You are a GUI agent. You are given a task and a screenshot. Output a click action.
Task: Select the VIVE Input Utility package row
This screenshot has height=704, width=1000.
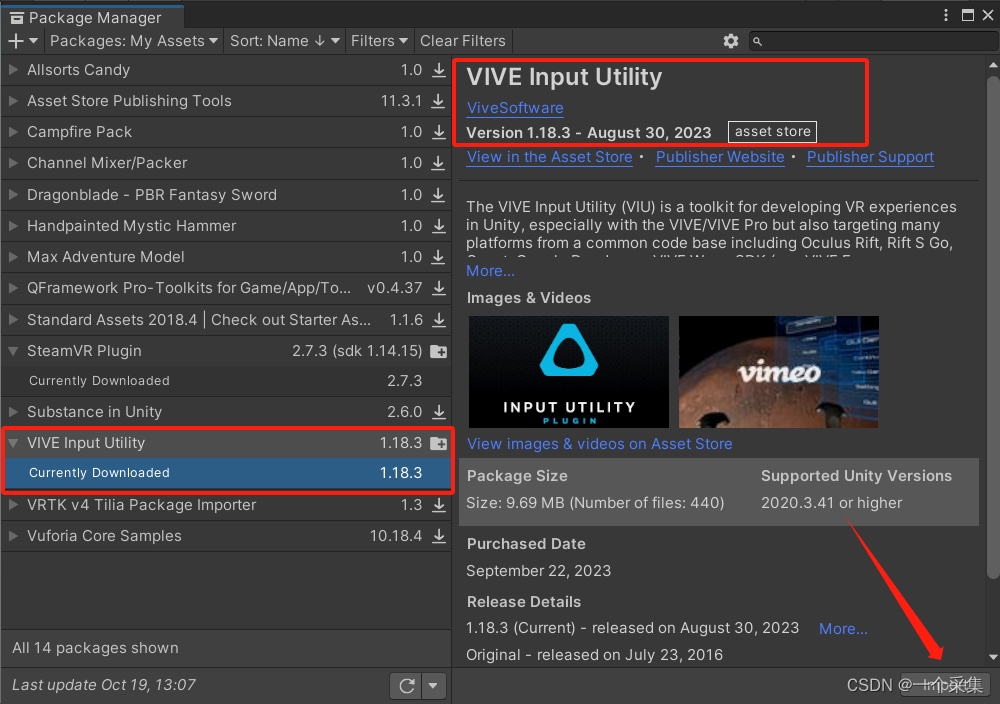tap(226, 443)
